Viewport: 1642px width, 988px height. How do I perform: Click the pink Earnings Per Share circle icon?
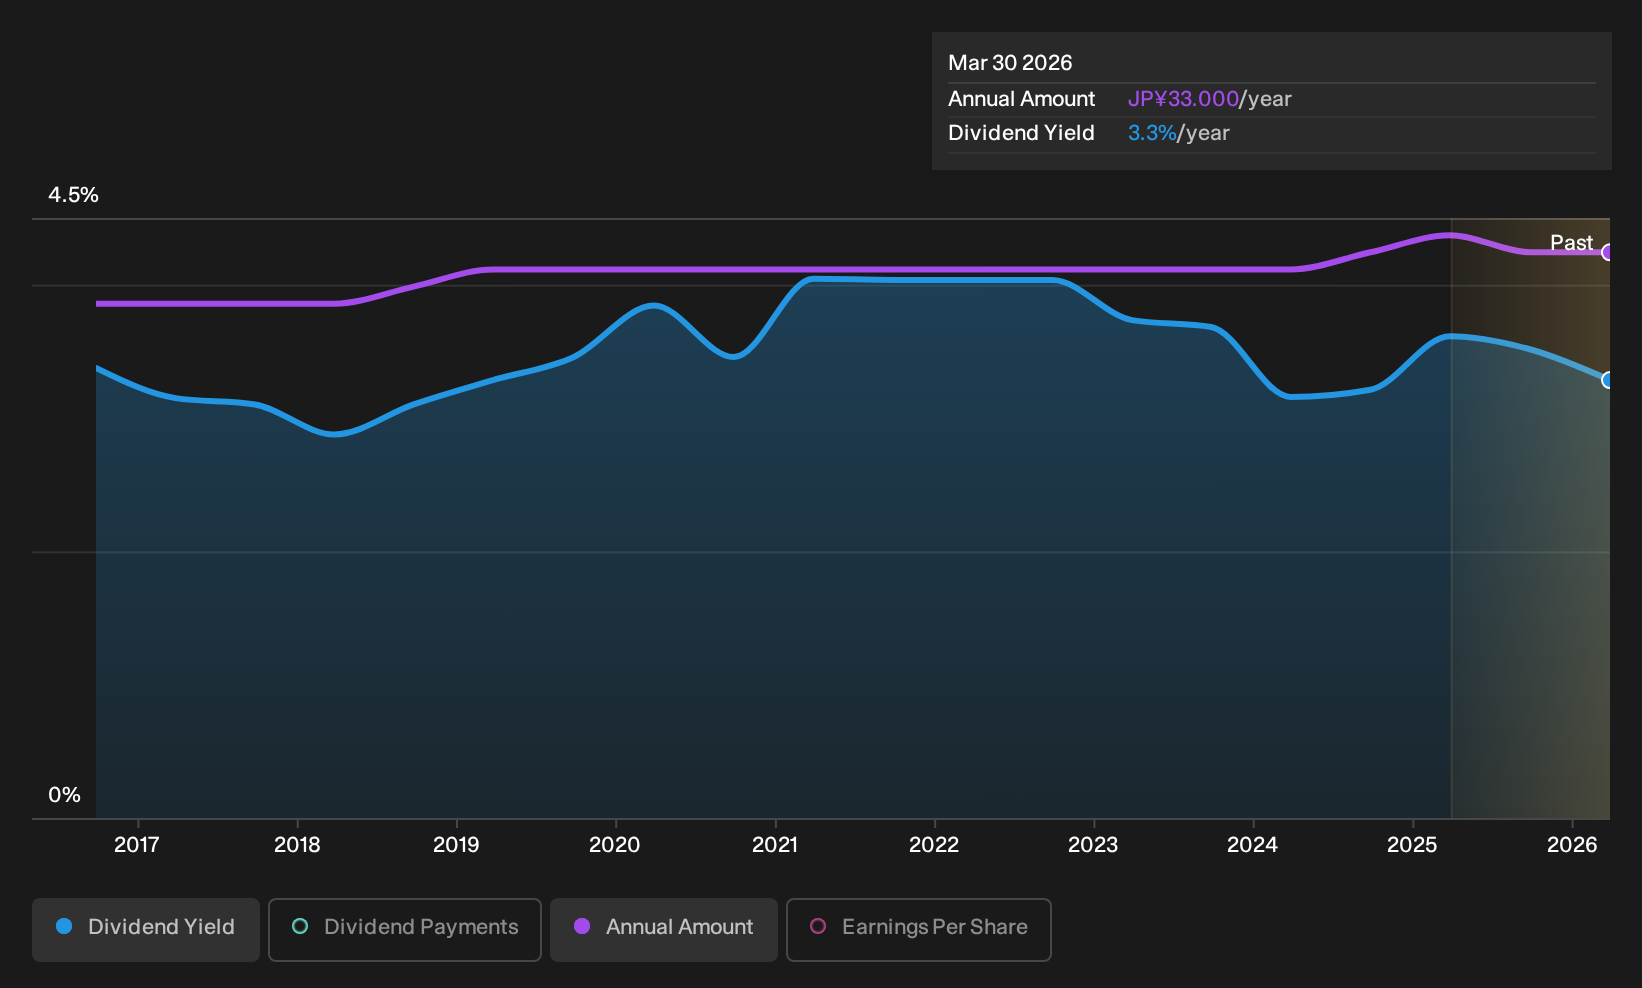tap(818, 926)
